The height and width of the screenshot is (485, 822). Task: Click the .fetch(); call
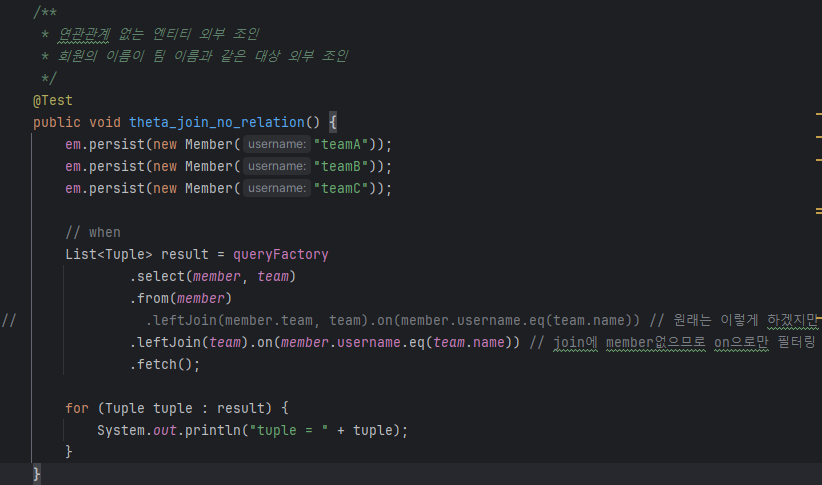[x=165, y=364]
